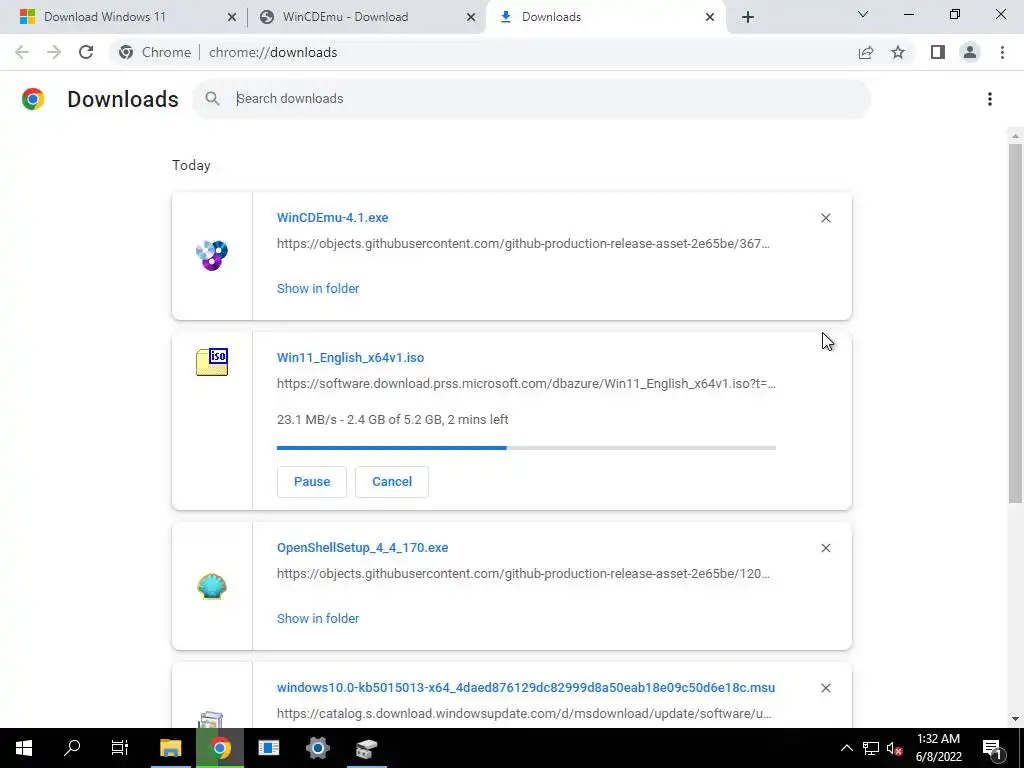Image resolution: width=1024 pixels, height=768 pixels.
Task: Click the forward navigation arrow
Action: pyautogui.click(x=54, y=52)
